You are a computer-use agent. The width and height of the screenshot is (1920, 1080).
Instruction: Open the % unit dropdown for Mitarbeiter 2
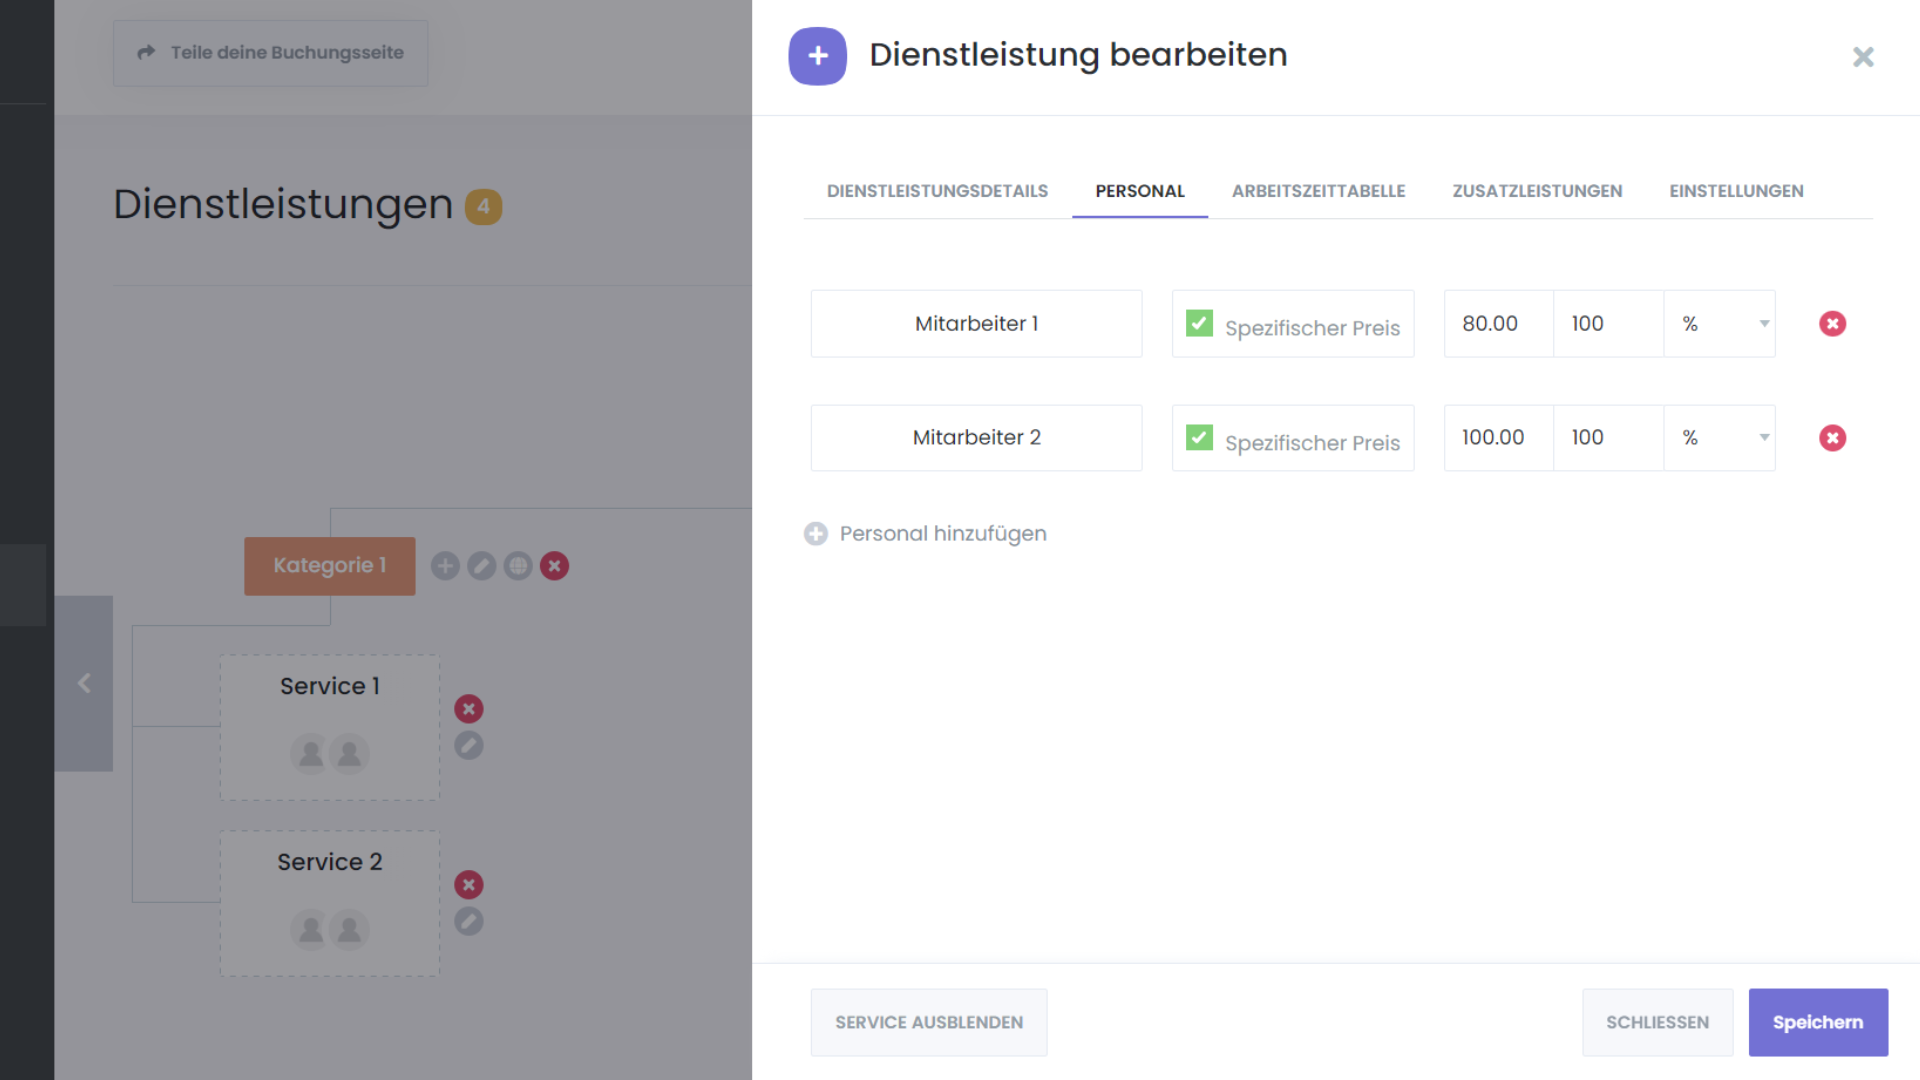pyautogui.click(x=1720, y=438)
